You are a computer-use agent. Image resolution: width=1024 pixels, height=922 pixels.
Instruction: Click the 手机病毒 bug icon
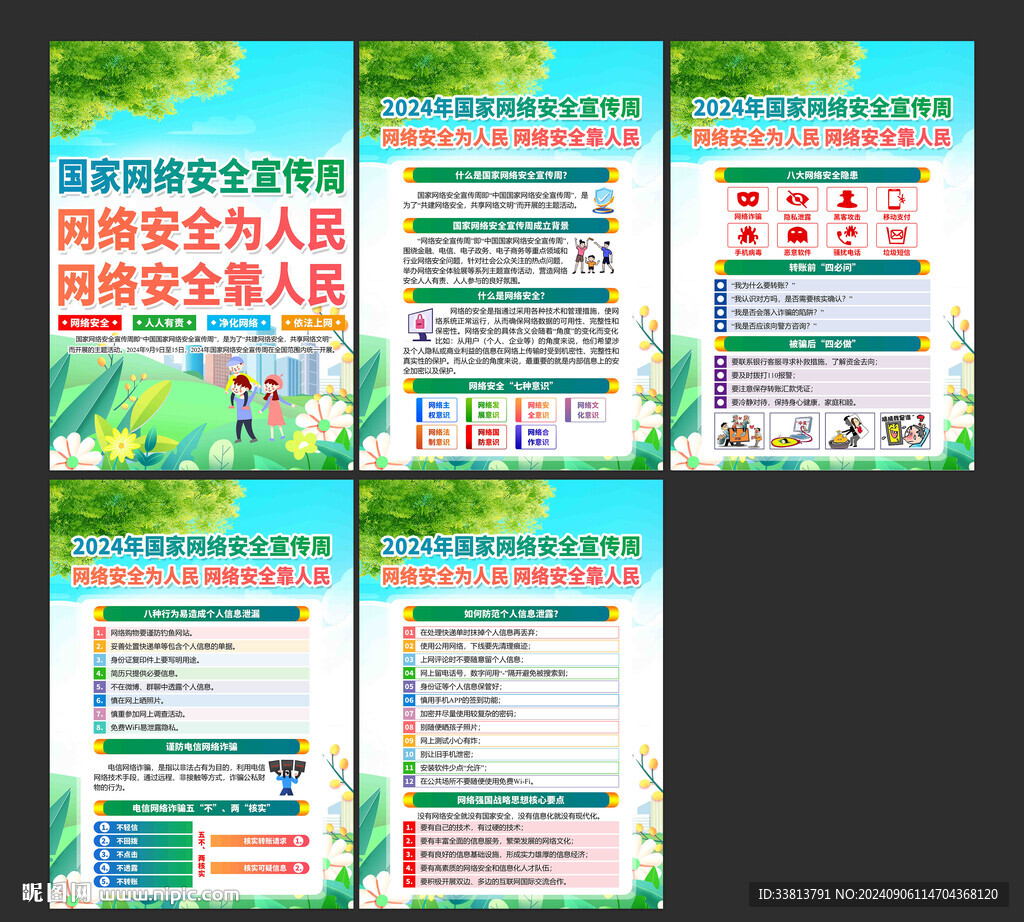click(x=748, y=234)
